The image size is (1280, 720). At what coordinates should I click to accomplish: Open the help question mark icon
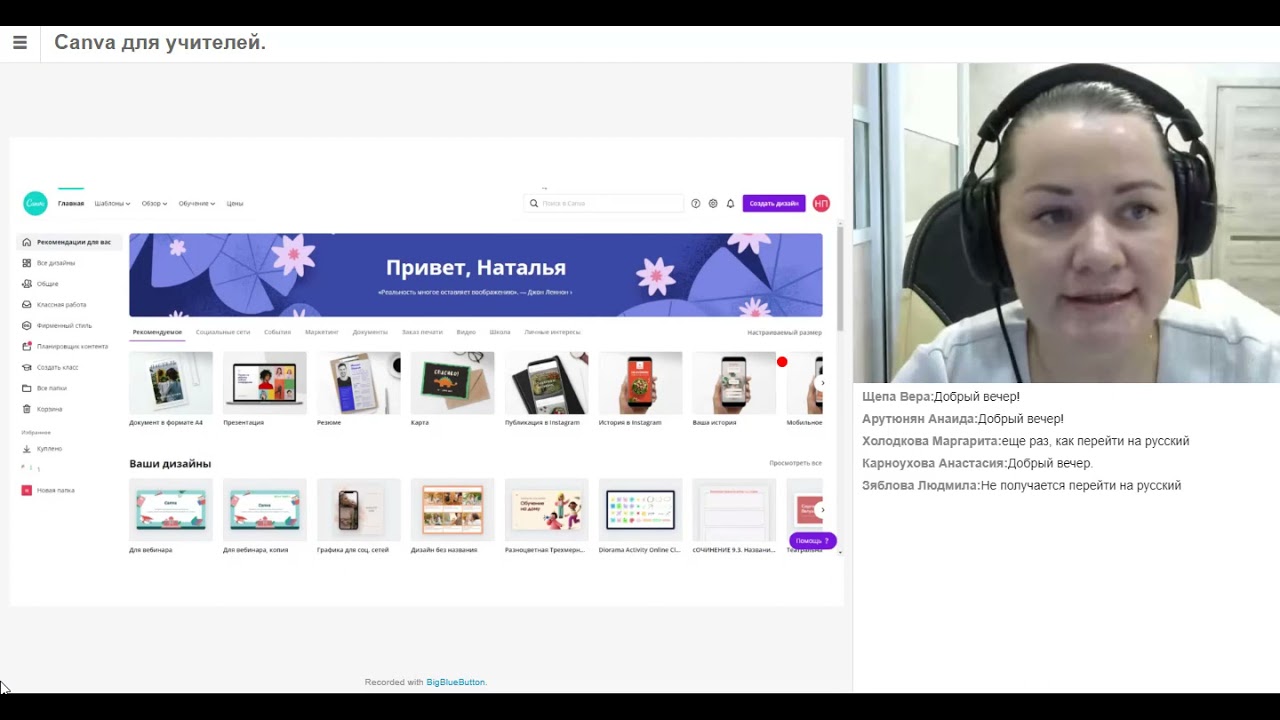696,203
